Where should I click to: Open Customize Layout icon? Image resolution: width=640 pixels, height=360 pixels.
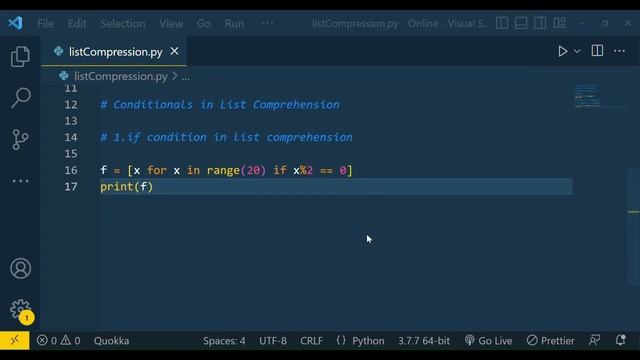[559, 23]
